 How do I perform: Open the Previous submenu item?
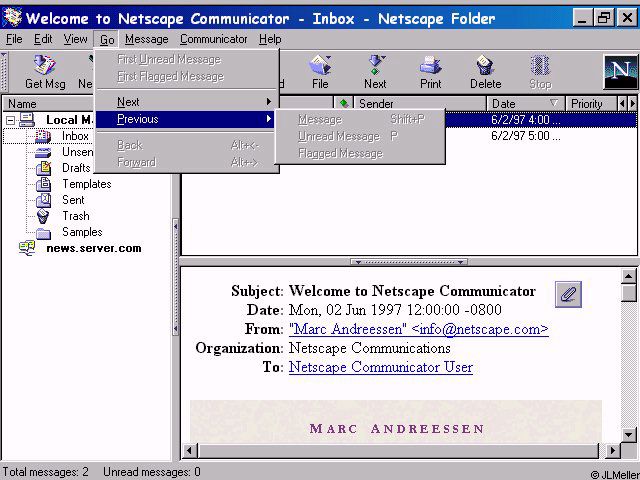pyautogui.click(x=185, y=119)
